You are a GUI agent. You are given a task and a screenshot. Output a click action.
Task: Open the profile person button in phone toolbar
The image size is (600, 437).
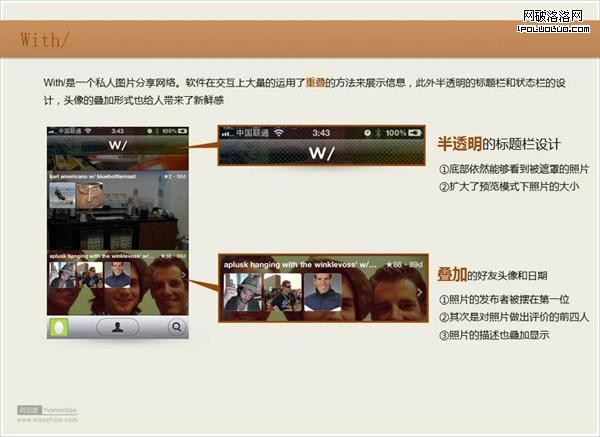click(x=117, y=326)
